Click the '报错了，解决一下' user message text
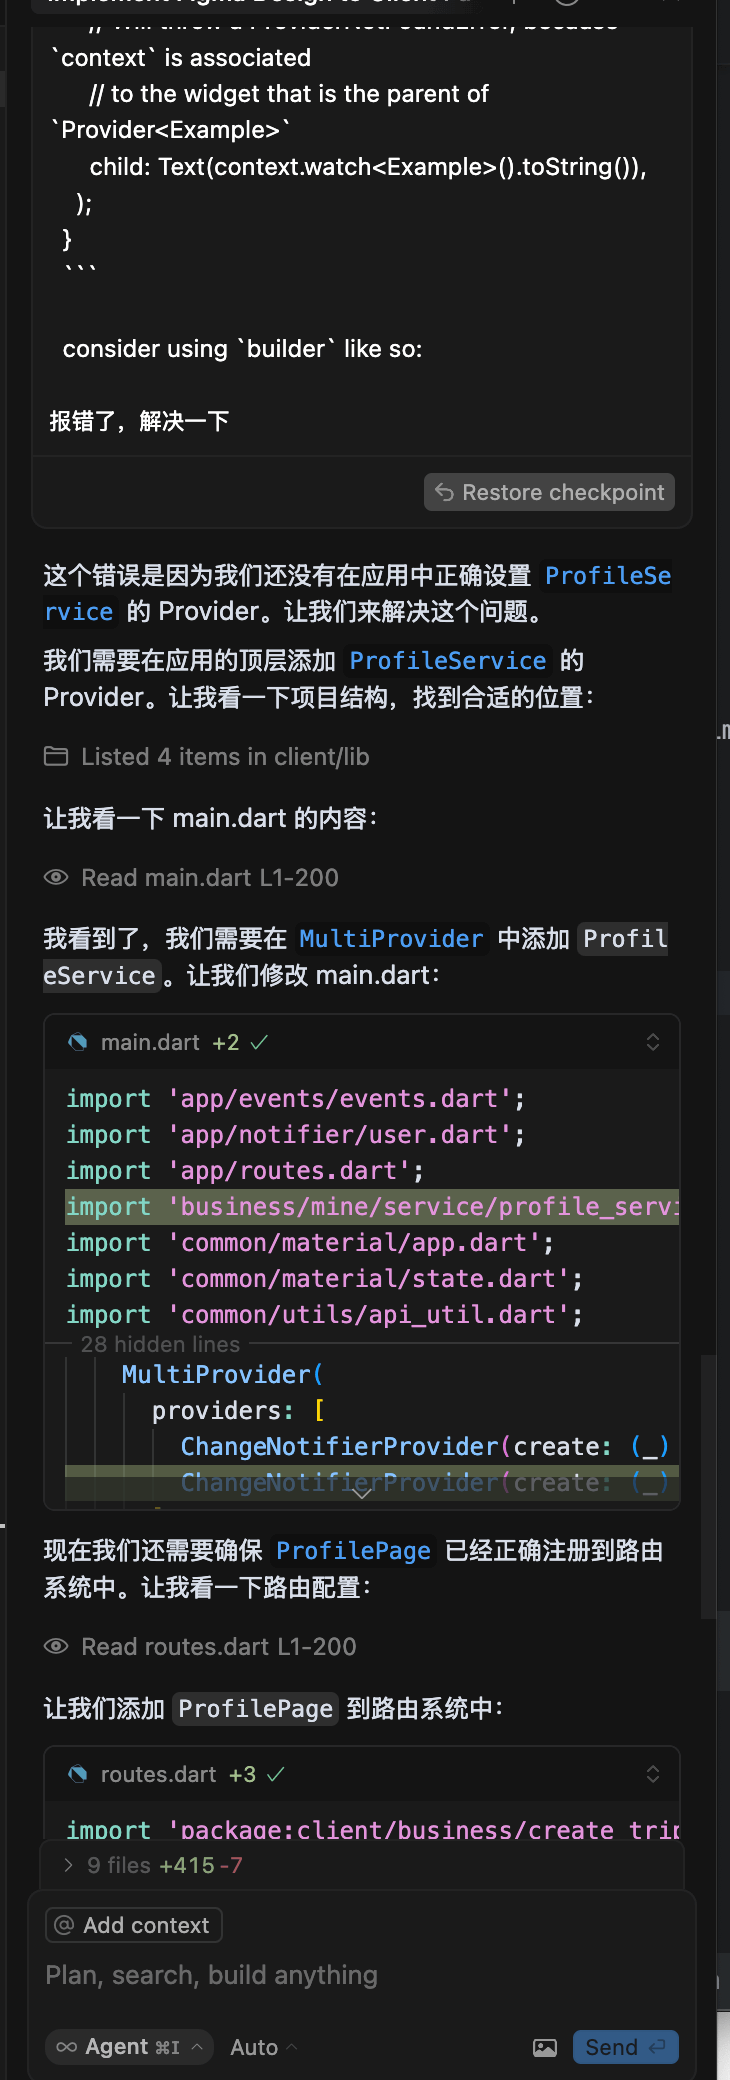The image size is (730, 2080). coord(139,421)
